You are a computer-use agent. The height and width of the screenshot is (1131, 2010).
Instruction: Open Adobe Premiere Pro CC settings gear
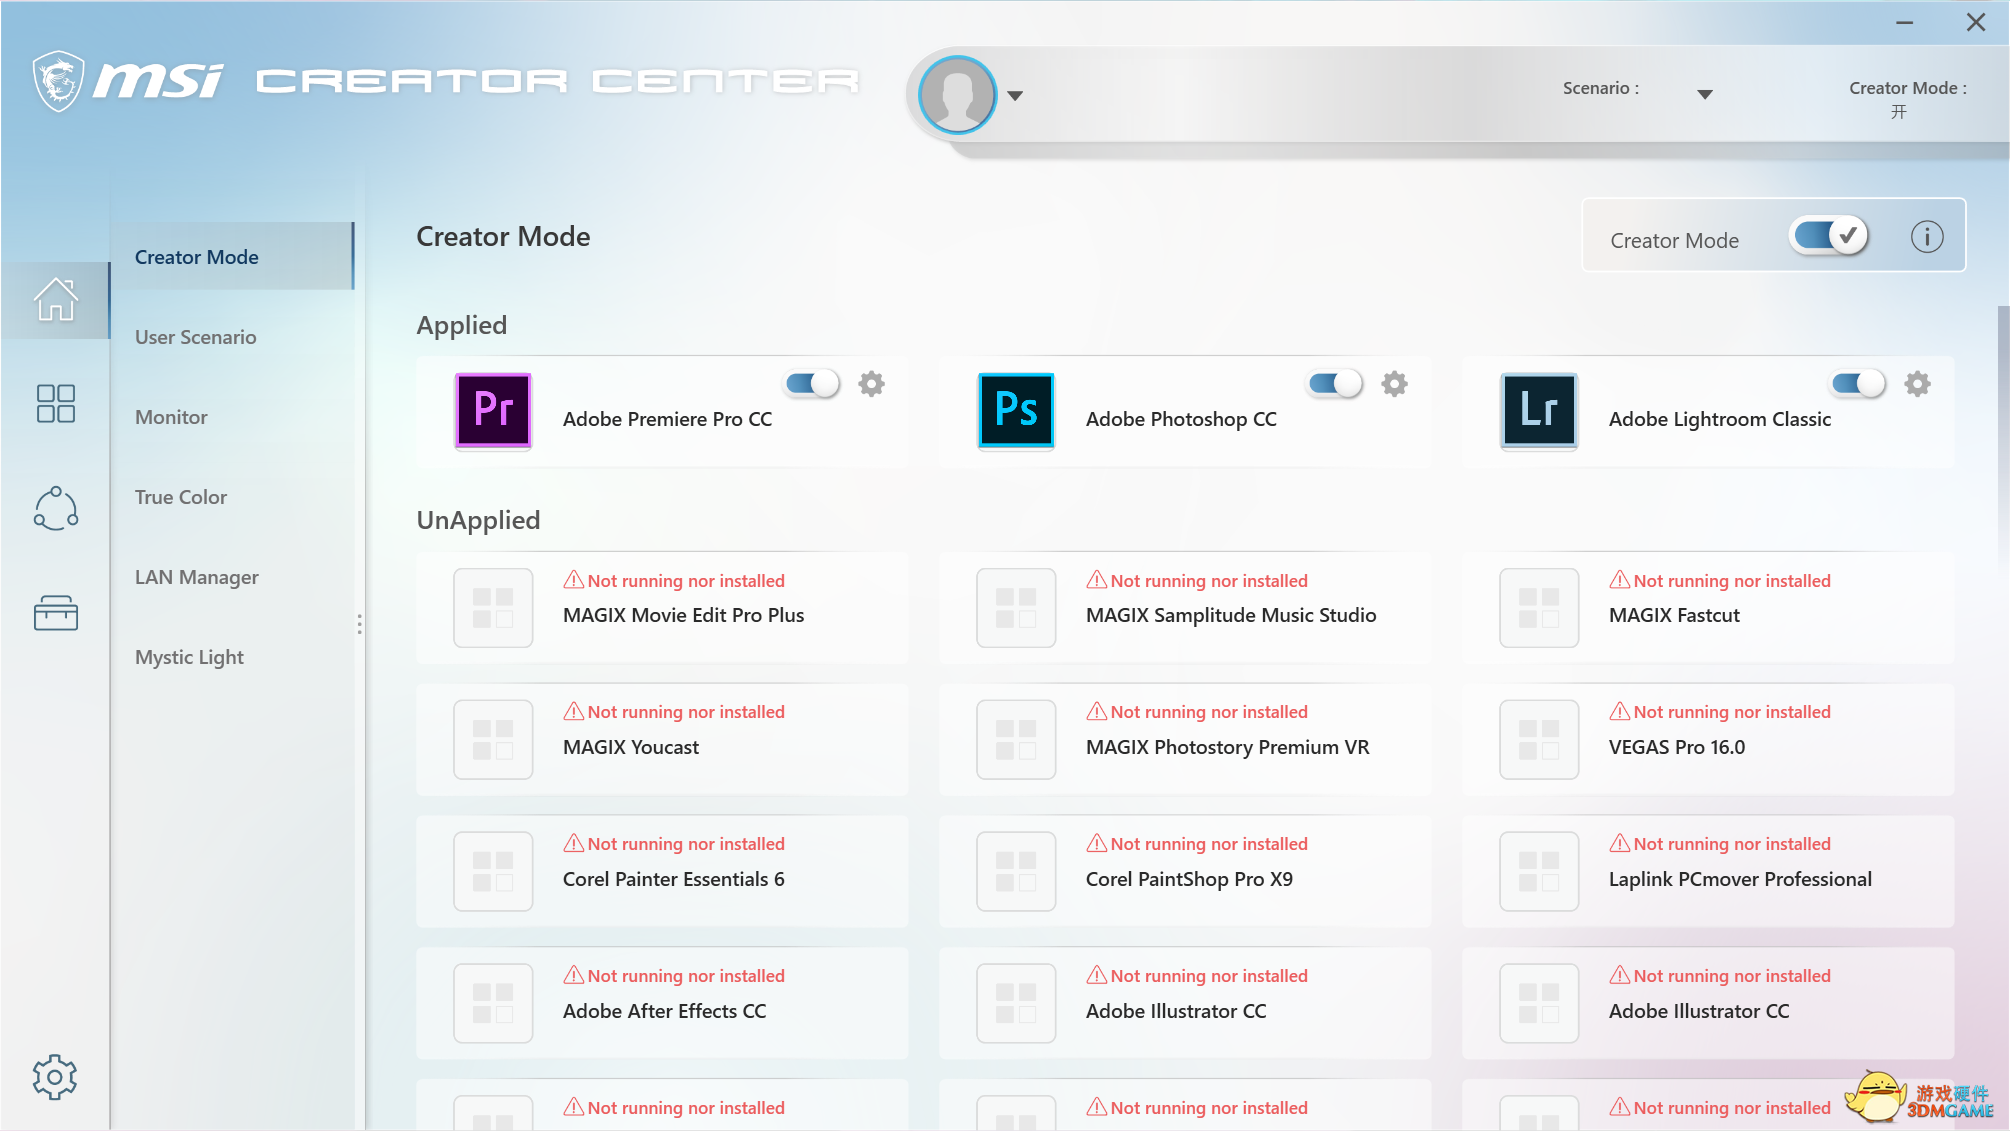click(871, 384)
